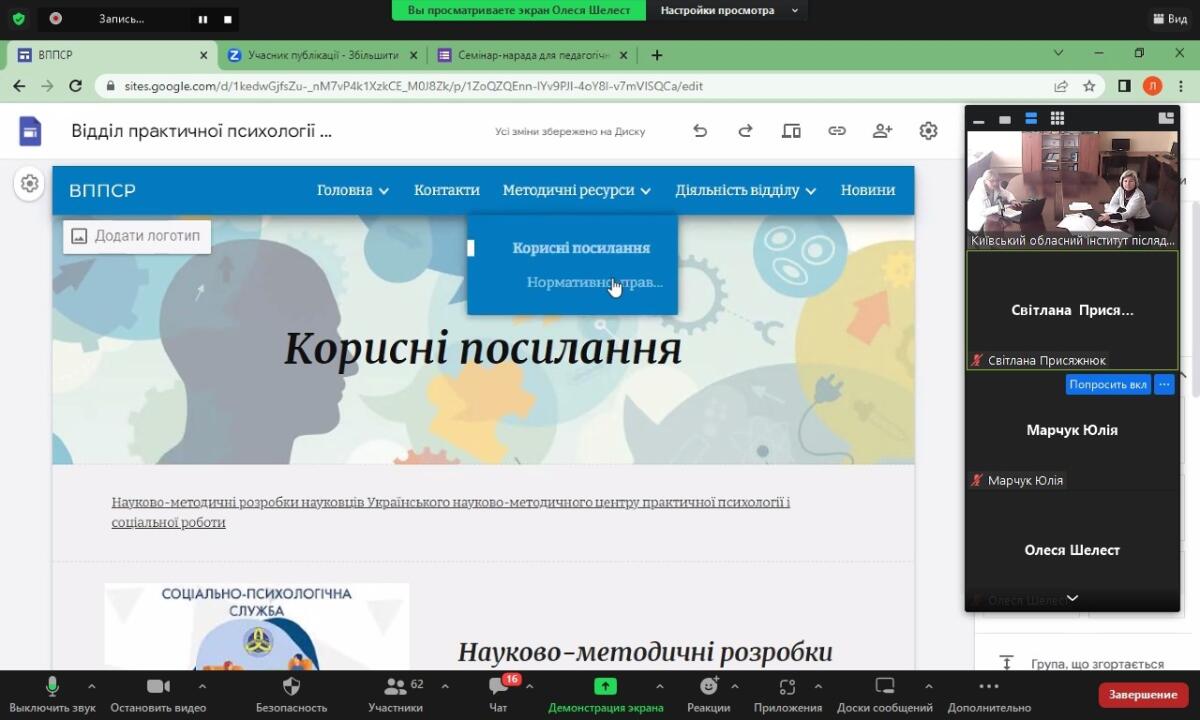Open Chrome profile avatar Л

(x=1152, y=86)
